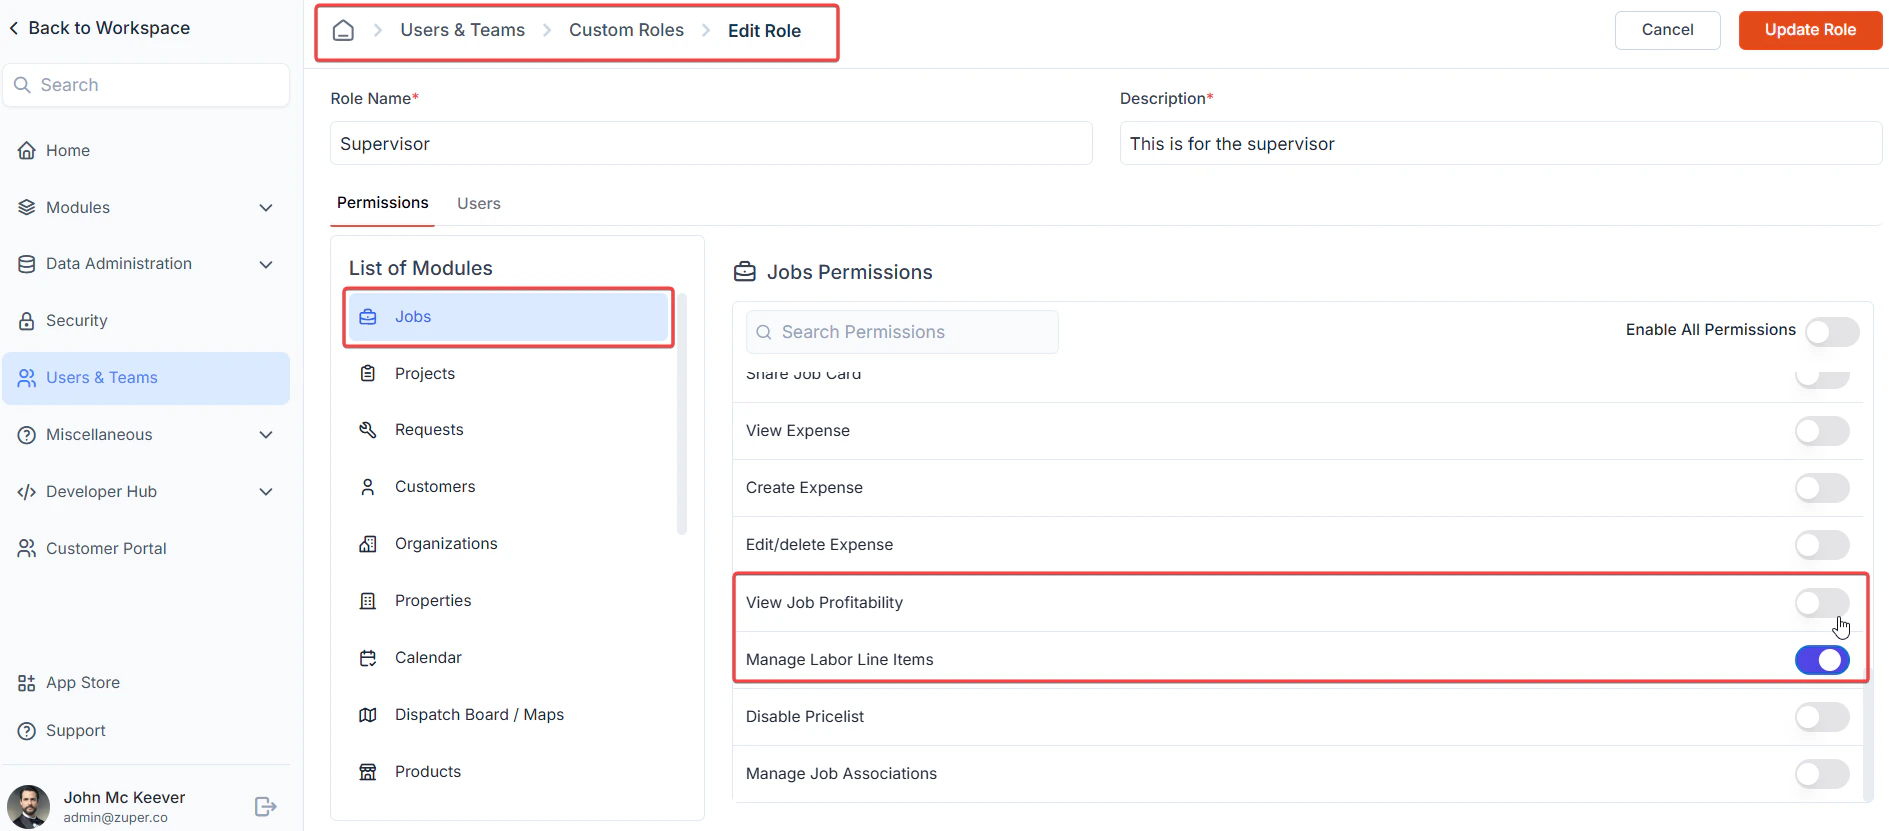Viewport: 1889px width, 831px height.
Task: Expand the Developer Hub chevron
Action: point(266,492)
